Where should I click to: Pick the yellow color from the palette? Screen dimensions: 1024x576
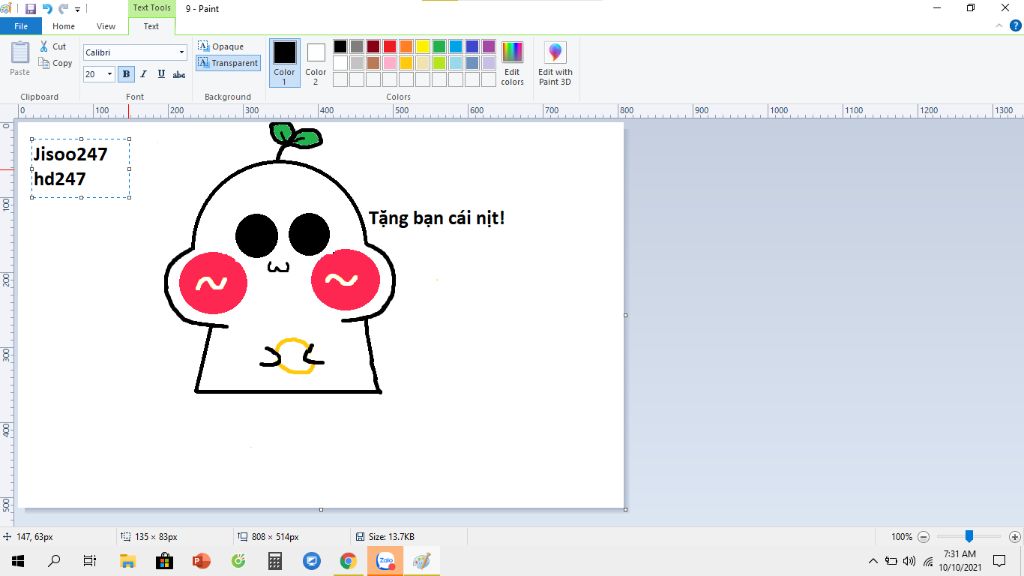[423, 46]
